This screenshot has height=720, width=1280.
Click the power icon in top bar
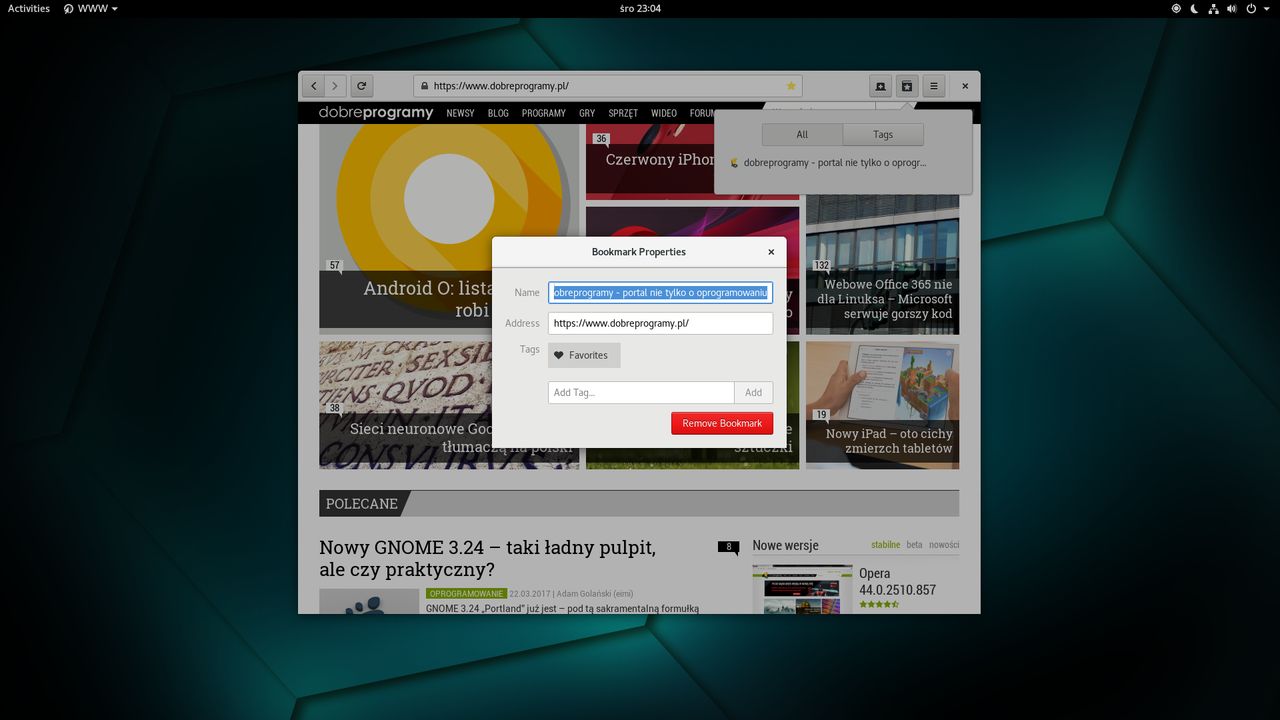coord(1250,8)
